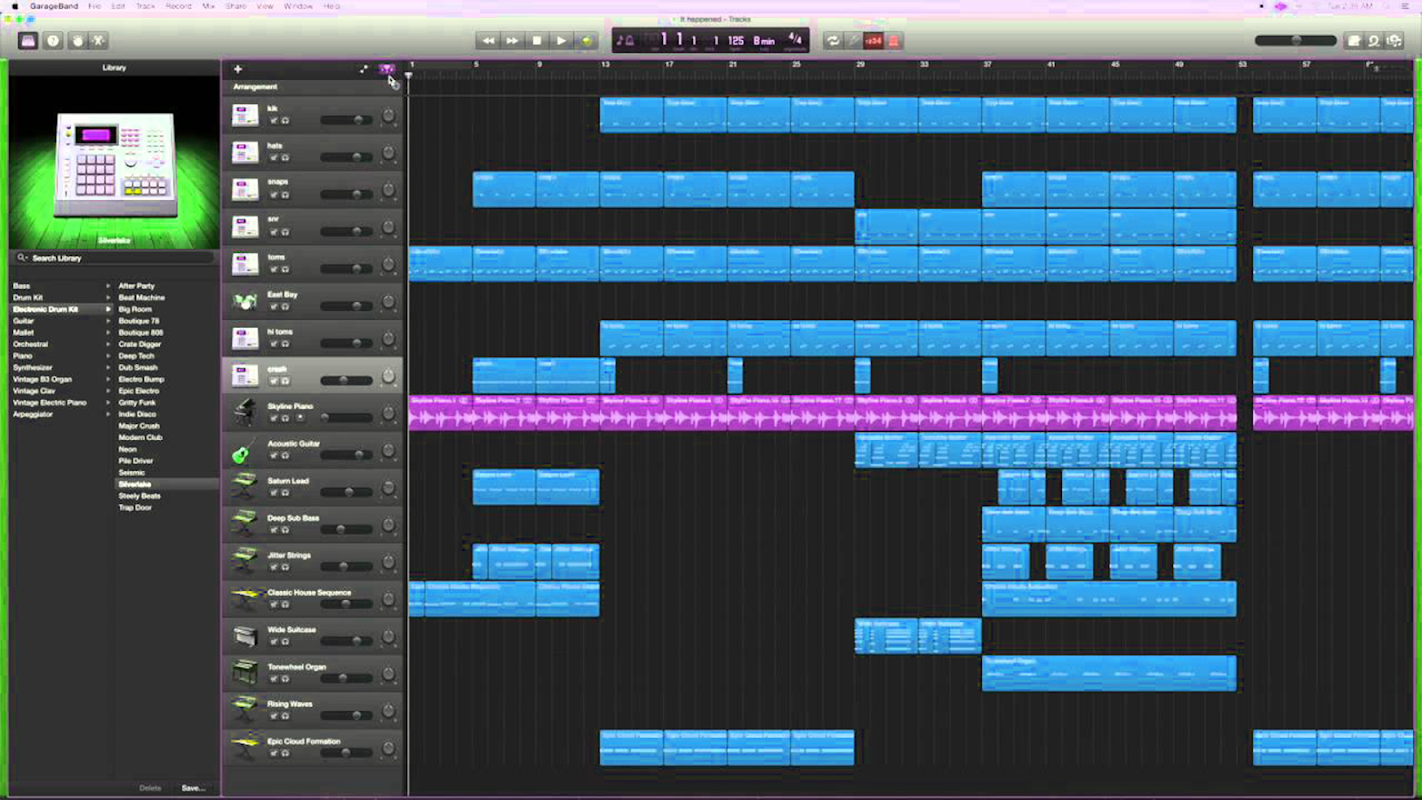Screen dimensions: 1422x800
Task: Open the Loop Browser icon
Action: pos(1374,41)
